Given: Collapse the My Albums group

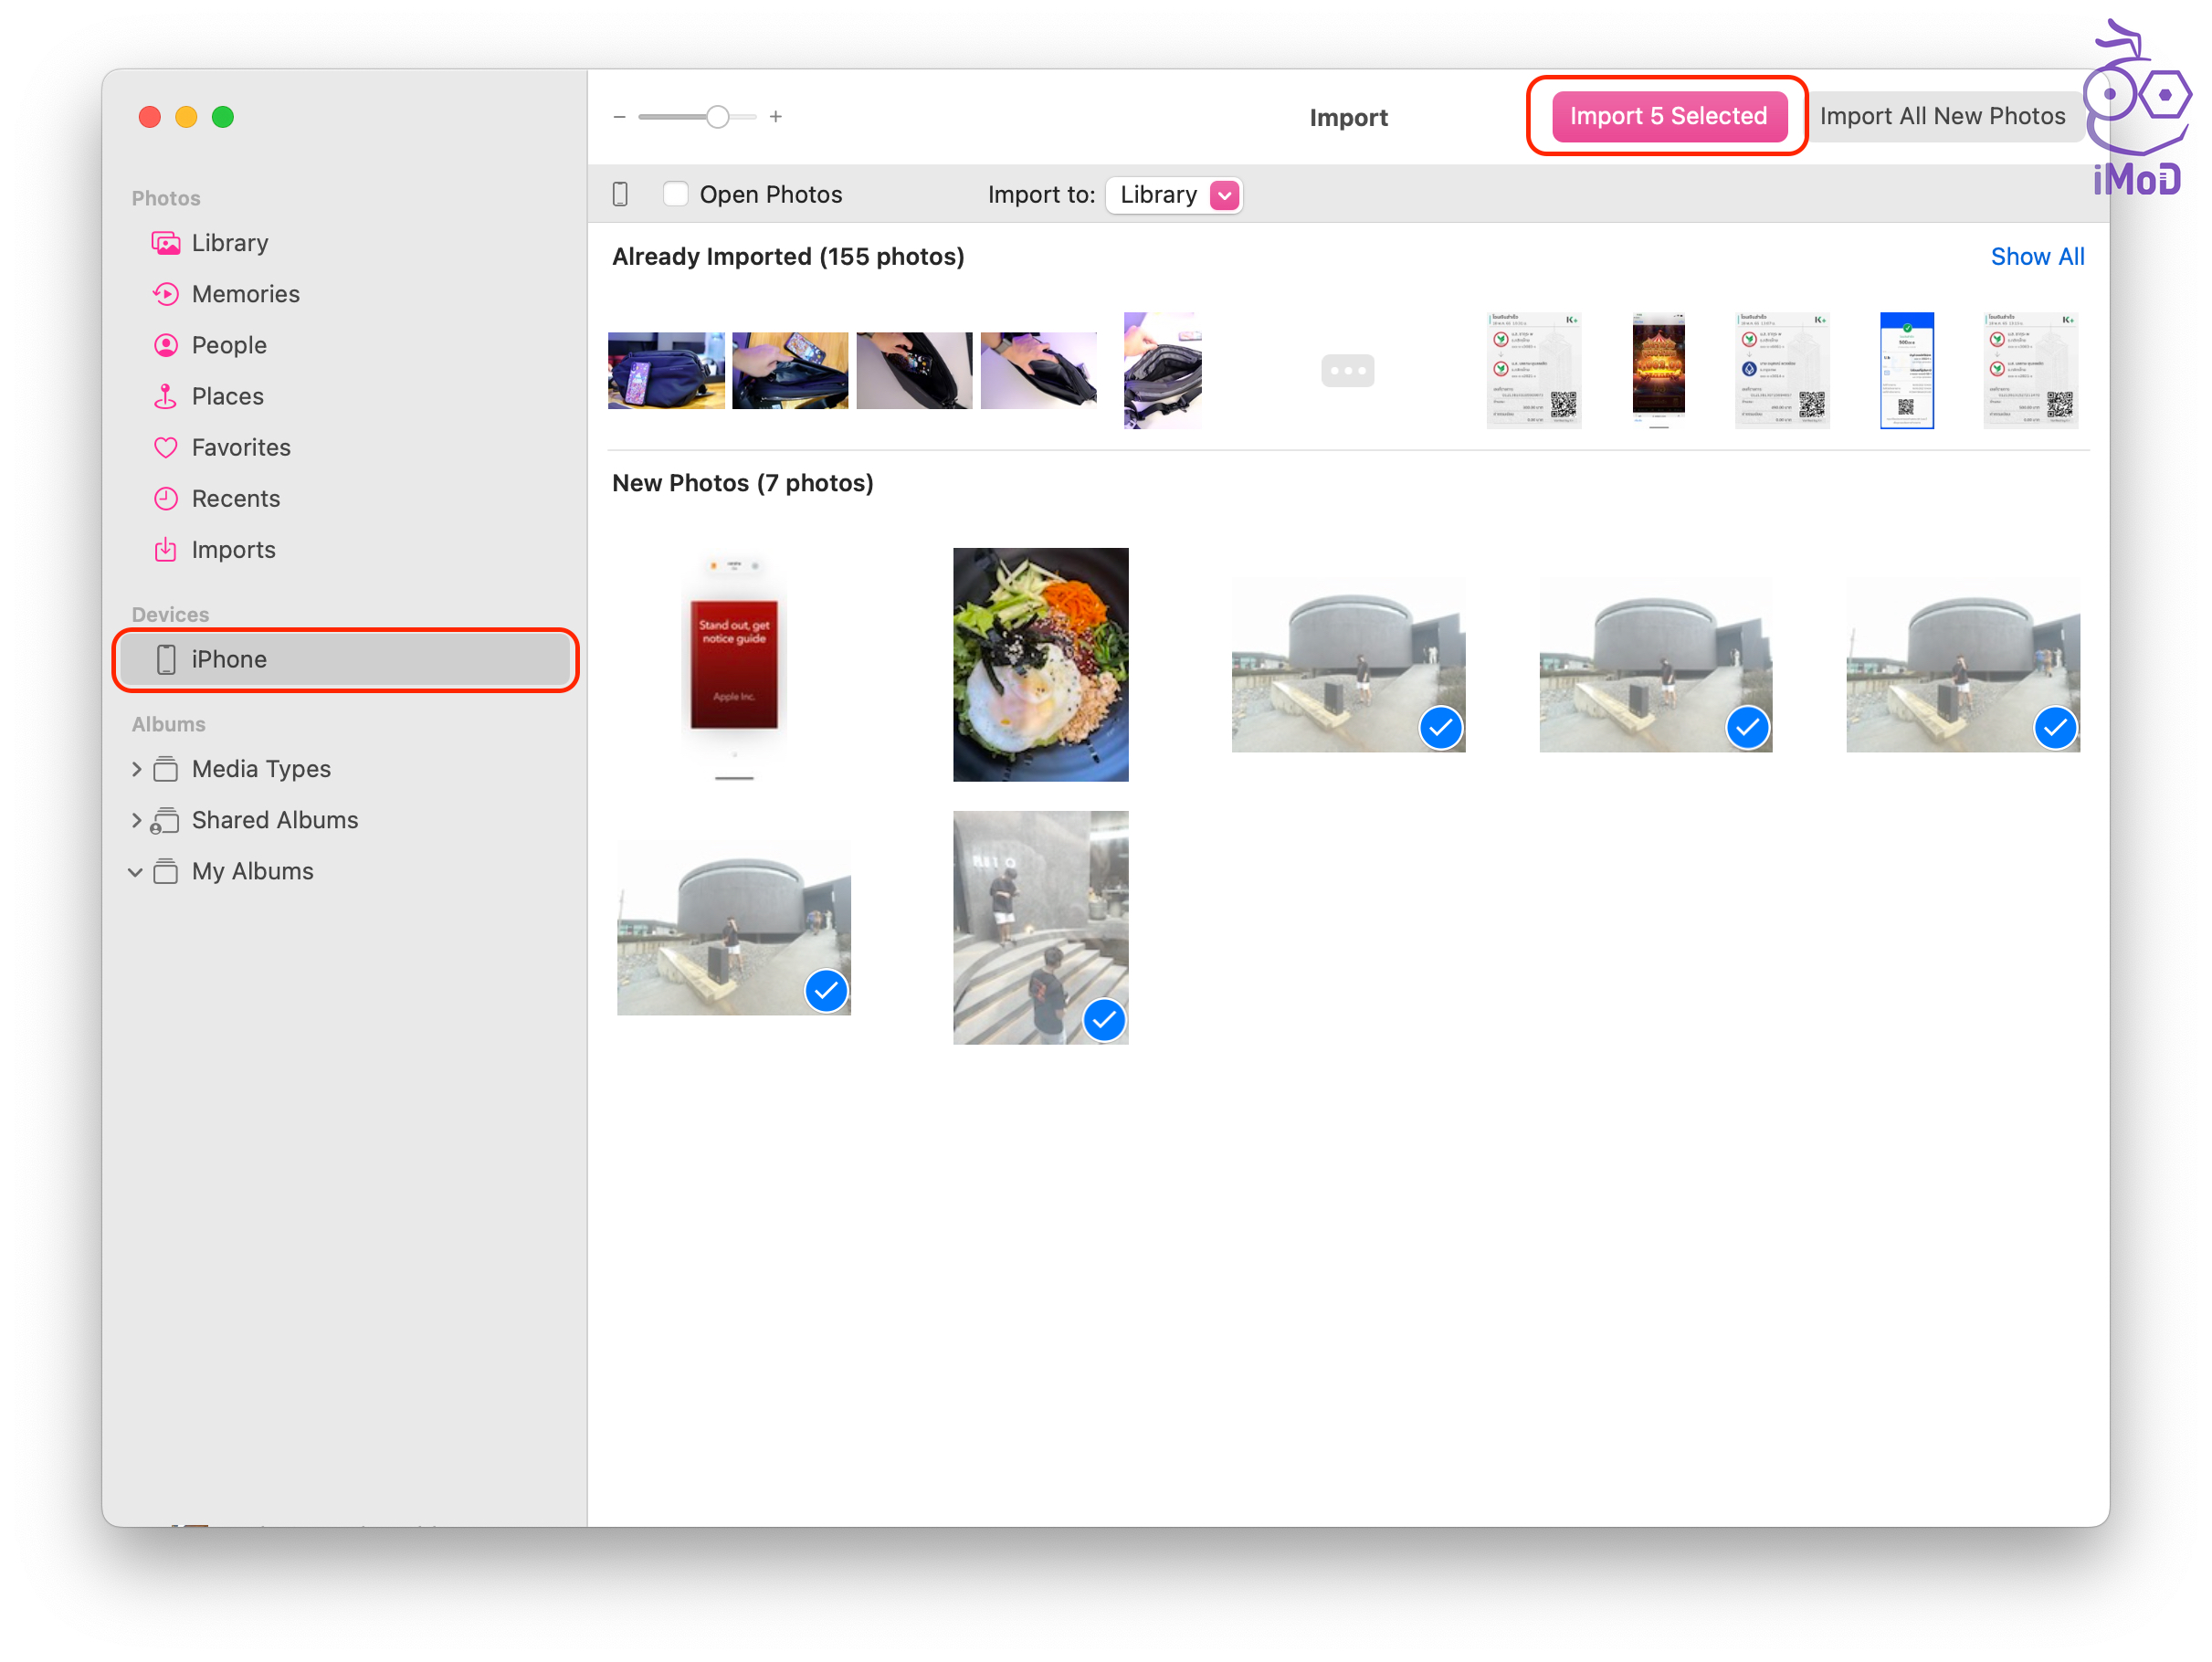Looking at the screenshot, I should coord(136,872).
